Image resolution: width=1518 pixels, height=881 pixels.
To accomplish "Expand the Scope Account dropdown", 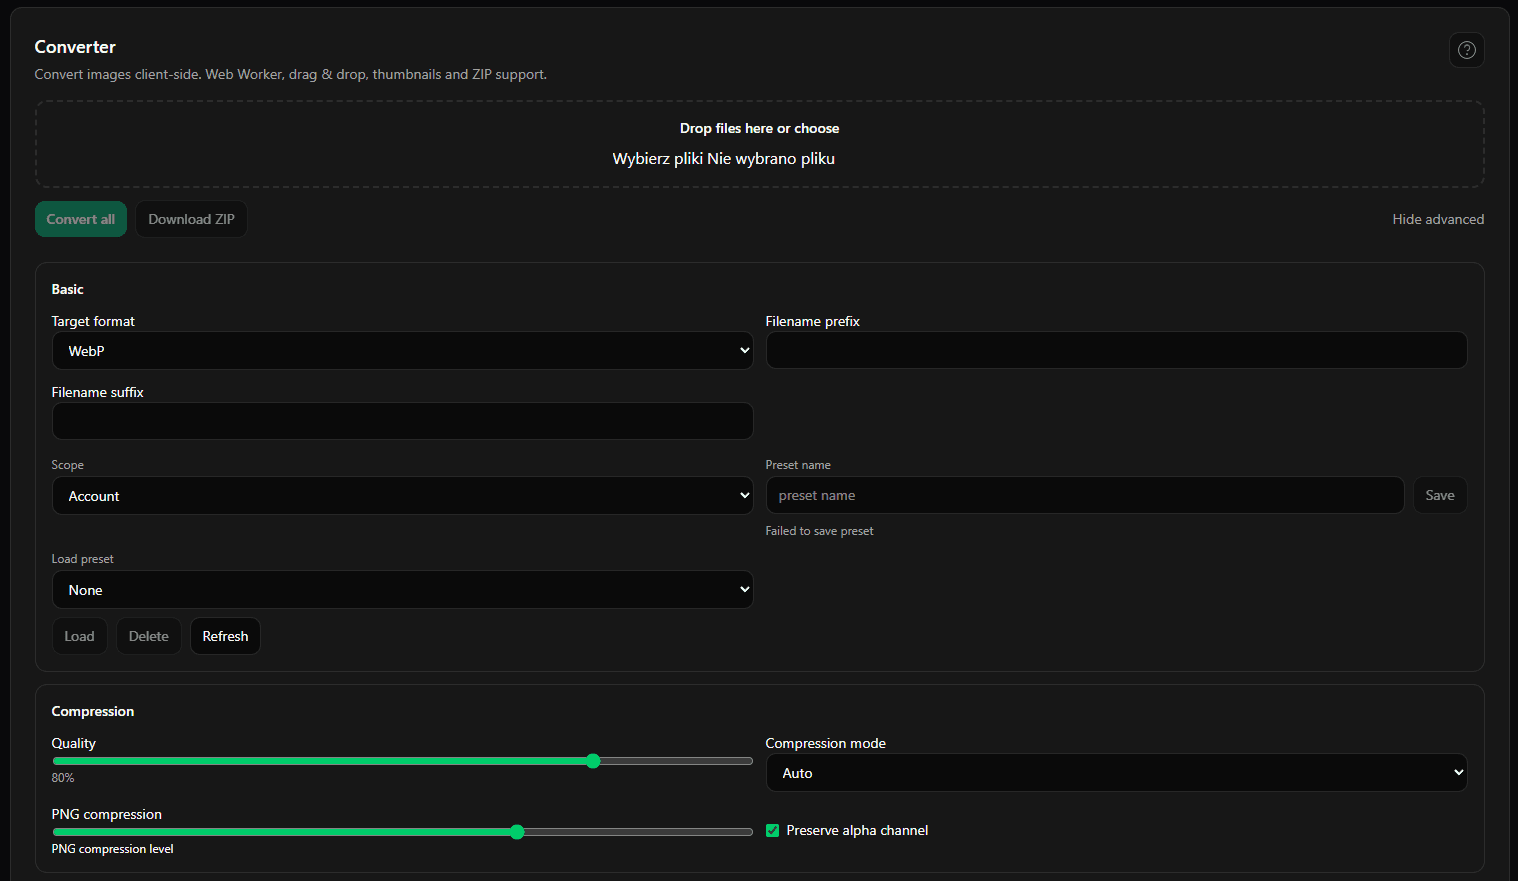I will (402, 496).
